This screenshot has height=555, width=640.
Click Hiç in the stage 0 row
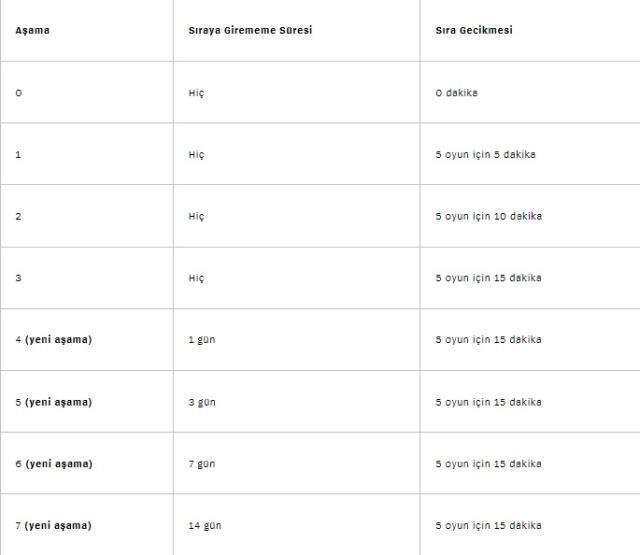tap(196, 93)
